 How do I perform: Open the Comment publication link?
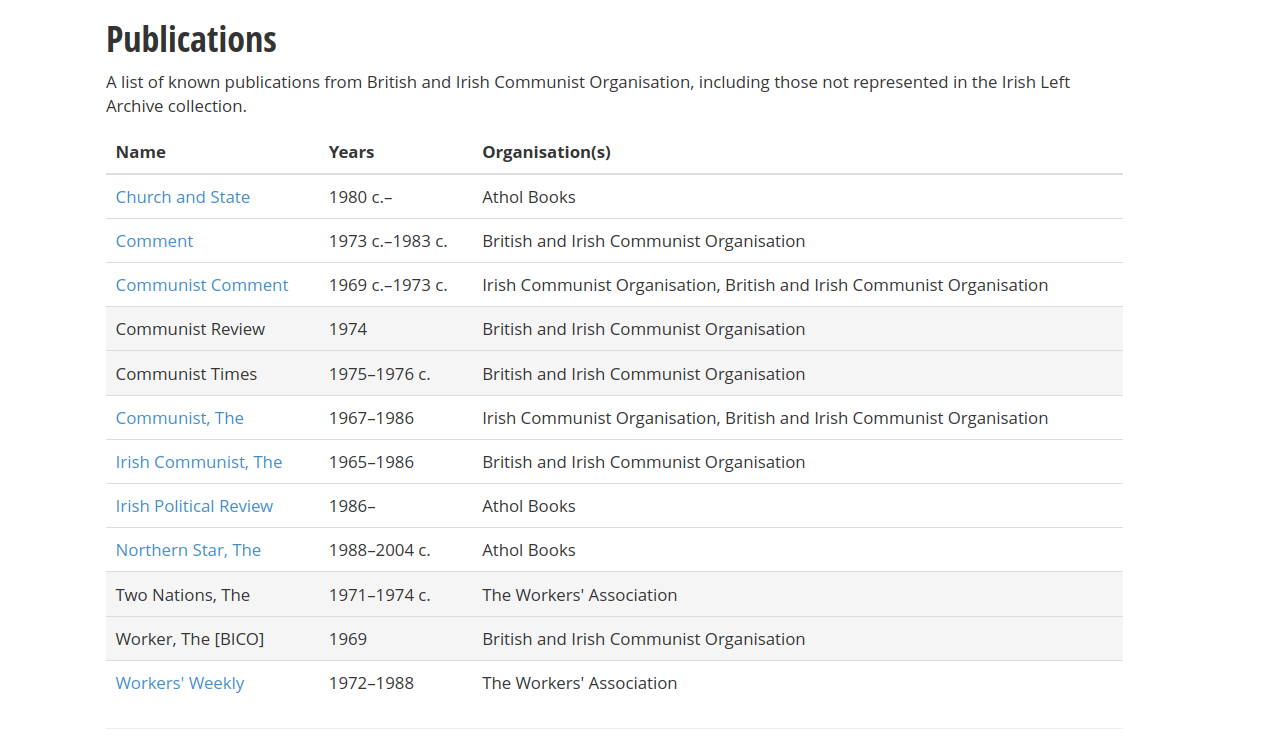[154, 241]
